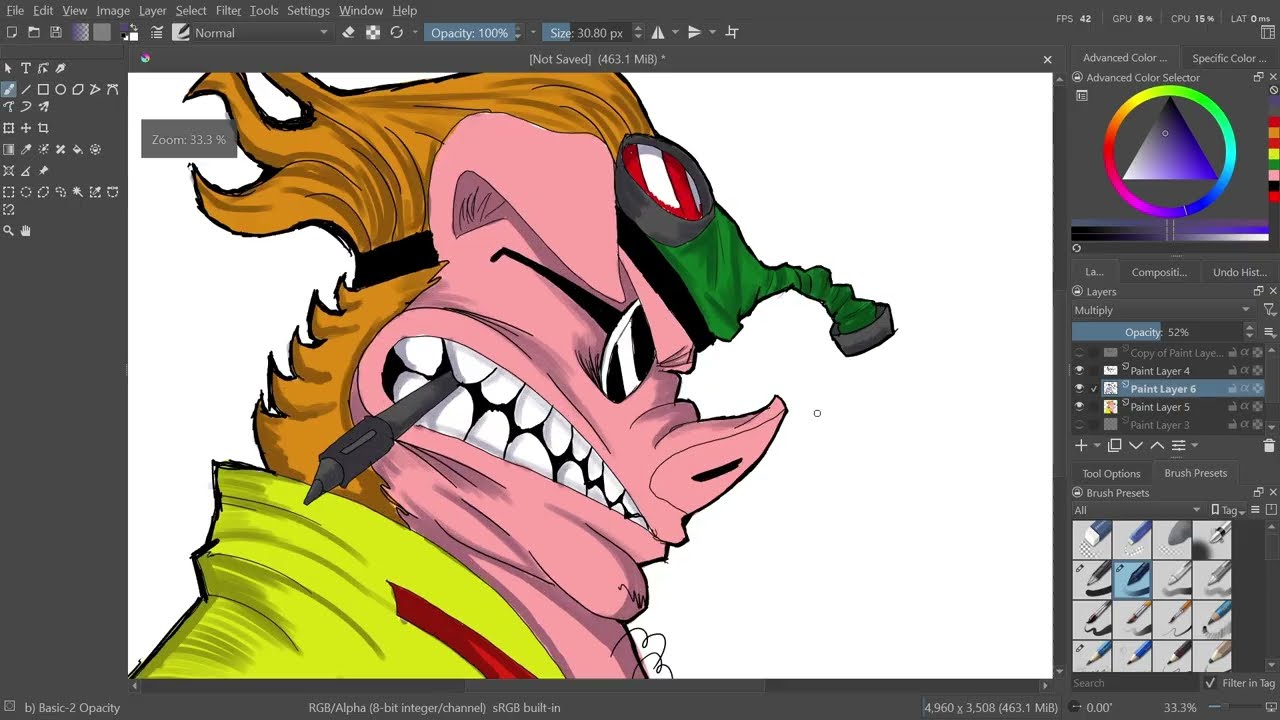Open add layer type dropdown arrow
The width and height of the screenshot is (1280, 720).
pyautogui.click(x=1097, y=446)
